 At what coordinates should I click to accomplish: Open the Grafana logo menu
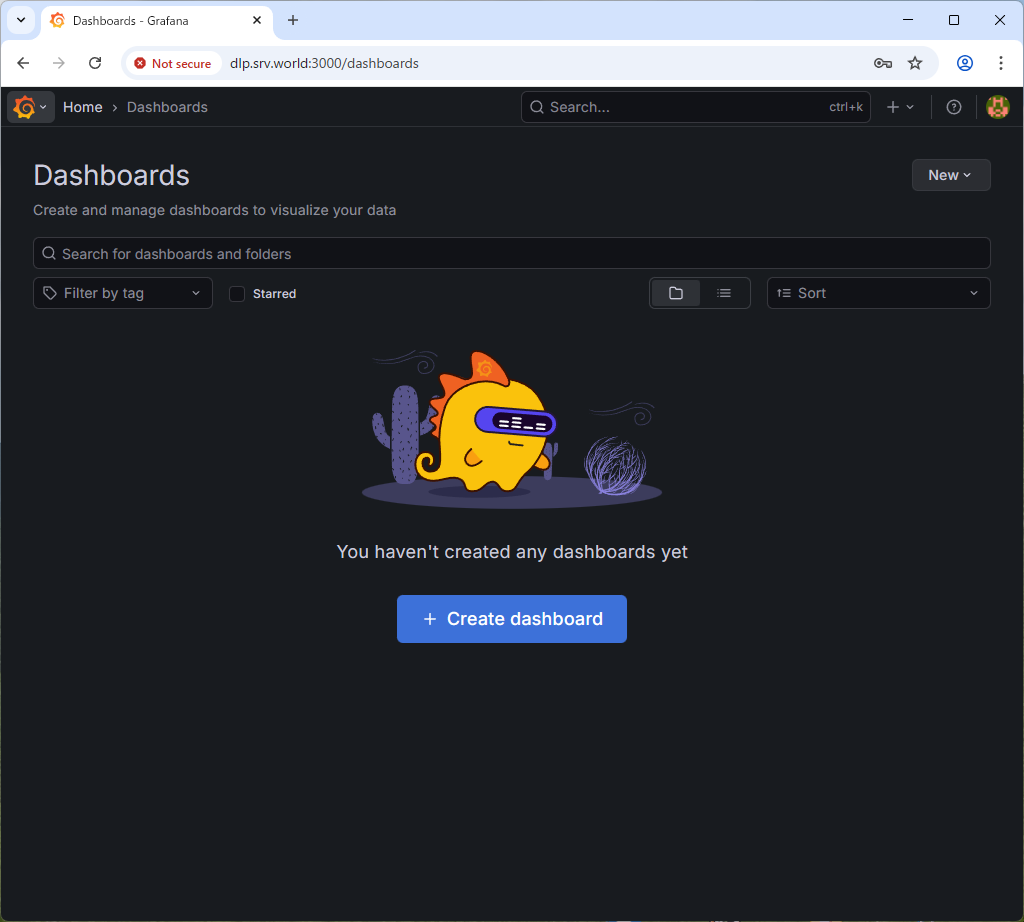point(30,107)
